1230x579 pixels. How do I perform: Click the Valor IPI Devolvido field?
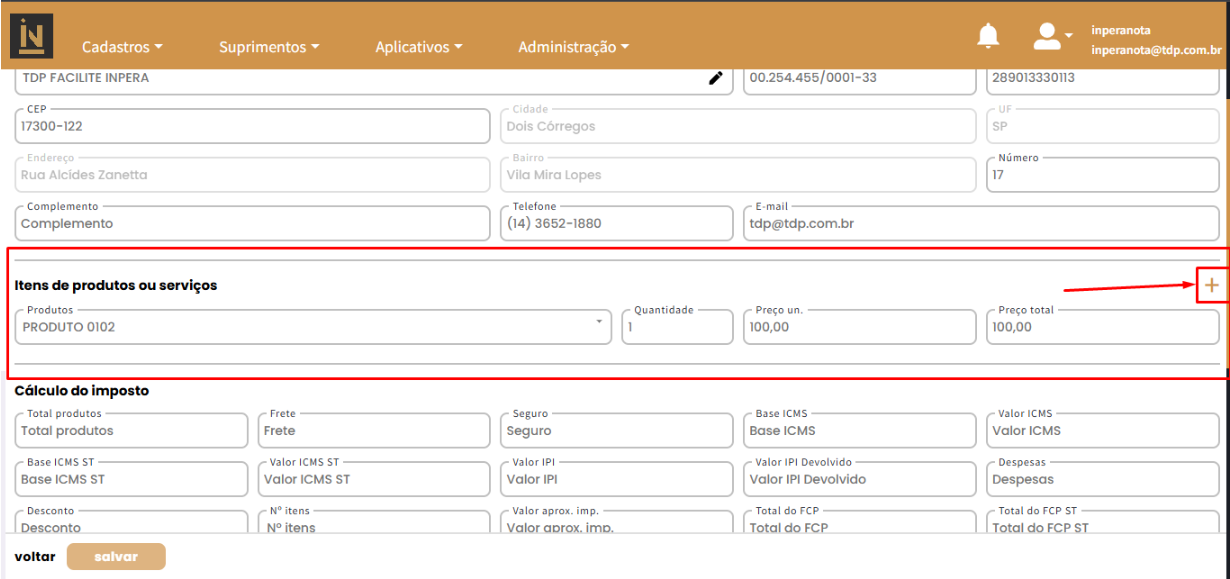click(859, 479)
